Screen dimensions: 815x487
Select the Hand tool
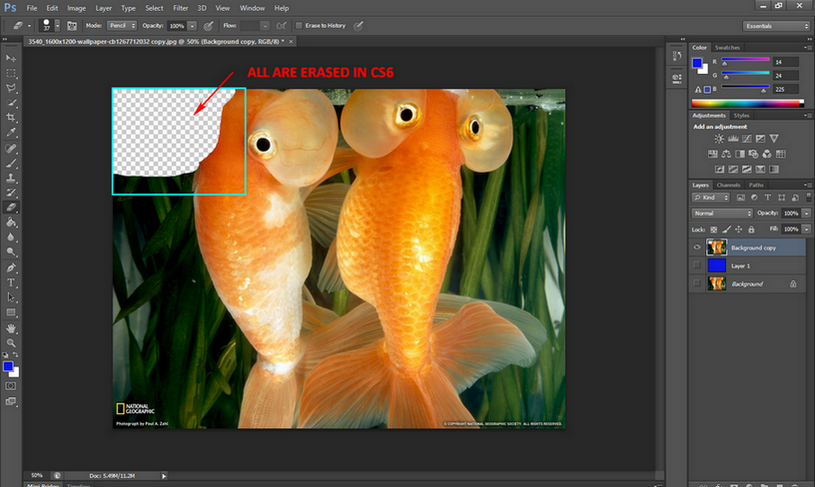tap(11, 328)
